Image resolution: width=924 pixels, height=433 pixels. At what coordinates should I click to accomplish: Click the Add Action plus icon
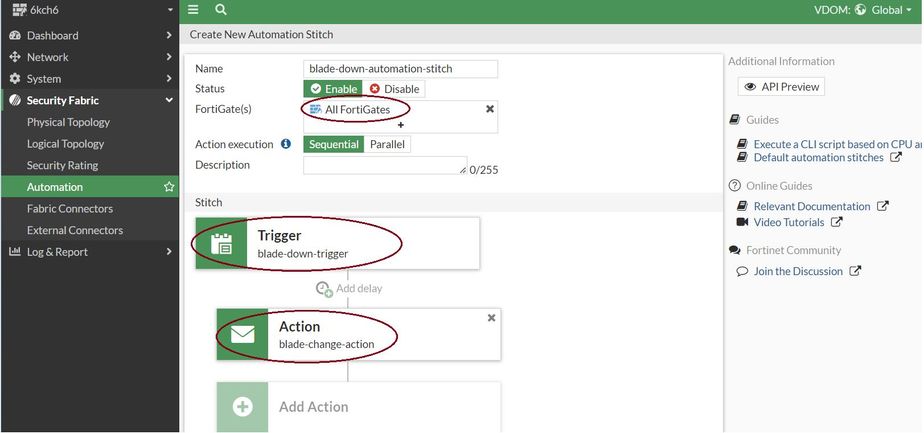[x=243, y=407]
